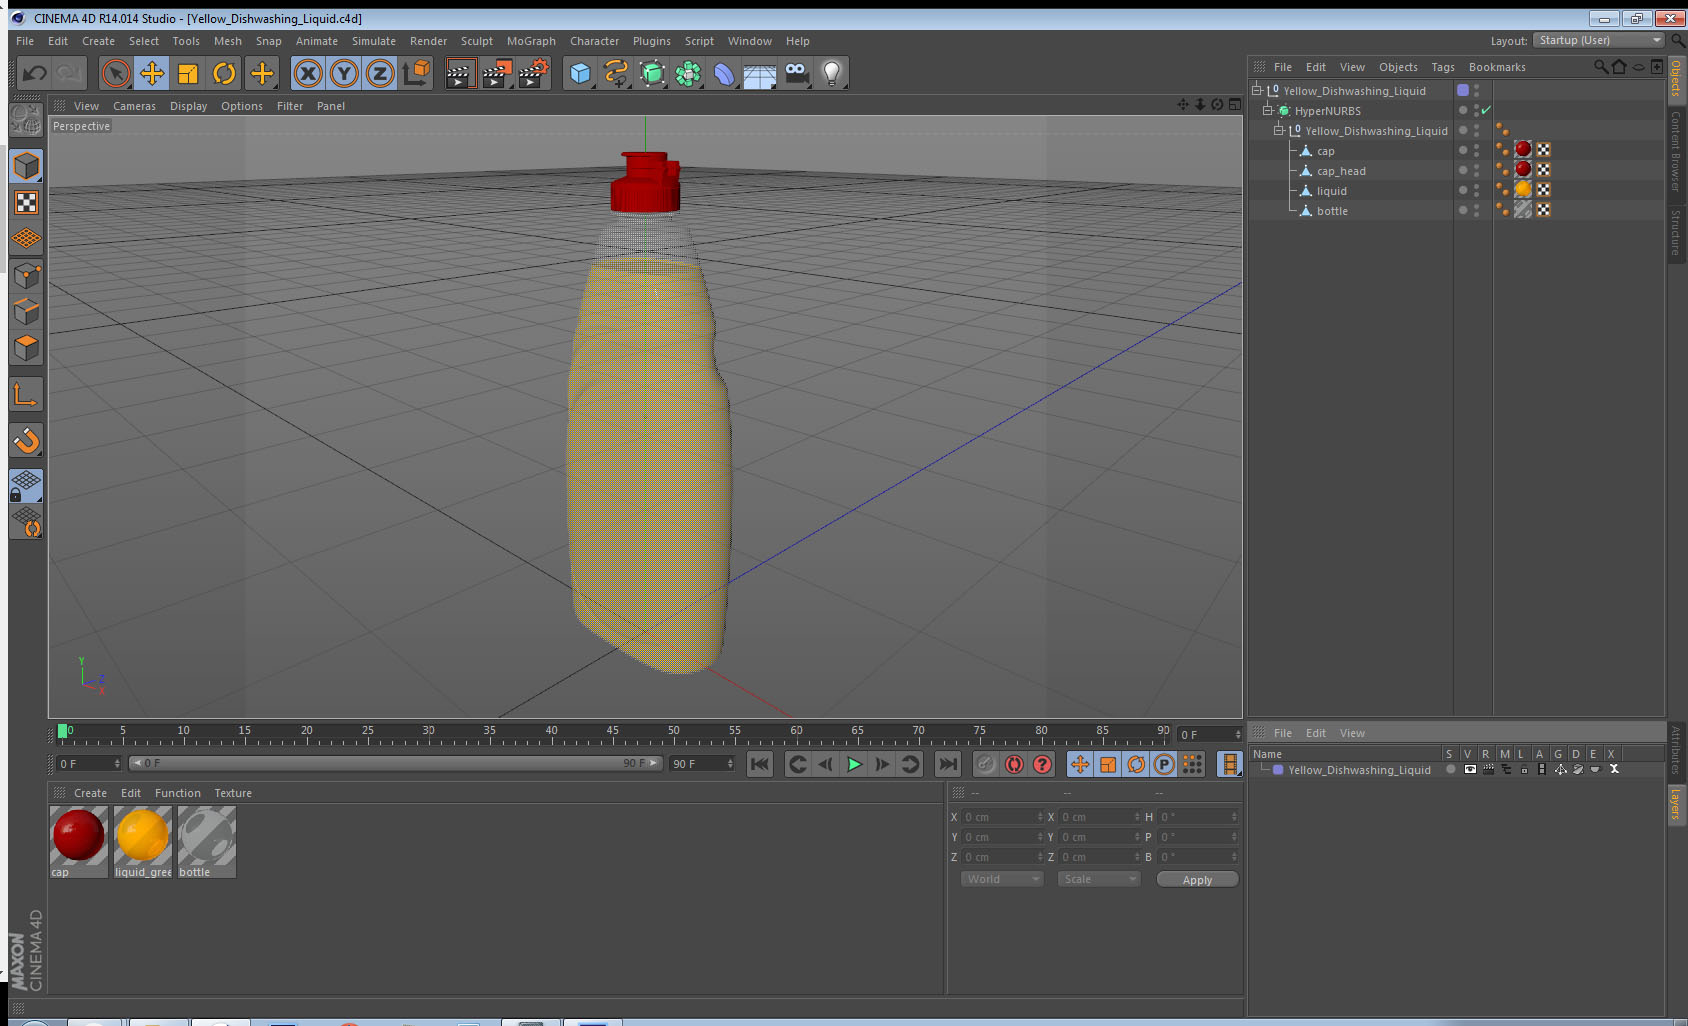This screenshot has width=1688, height=1026.
Task: Open the Texture menu in Material Manager
Action: (233, 793)
